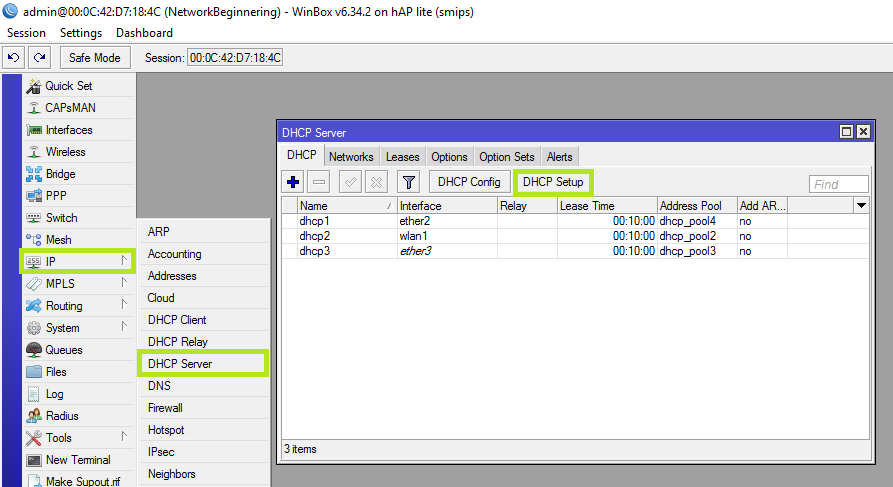
Task: Expand the System submenu arrow
Action: point(124,326)
